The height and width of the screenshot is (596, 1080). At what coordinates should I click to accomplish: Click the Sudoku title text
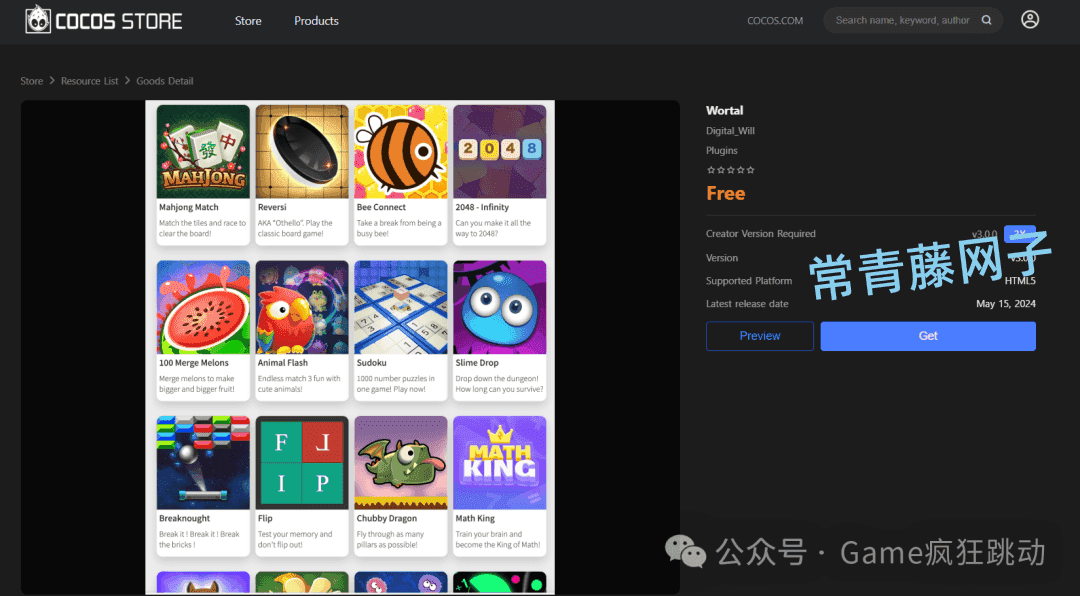point(371,362)
